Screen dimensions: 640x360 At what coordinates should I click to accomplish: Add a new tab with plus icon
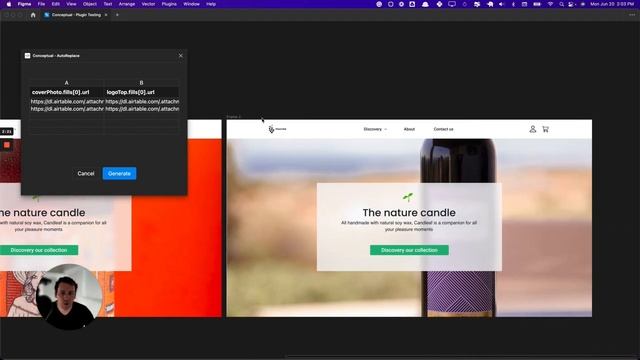tap(117, 15)
